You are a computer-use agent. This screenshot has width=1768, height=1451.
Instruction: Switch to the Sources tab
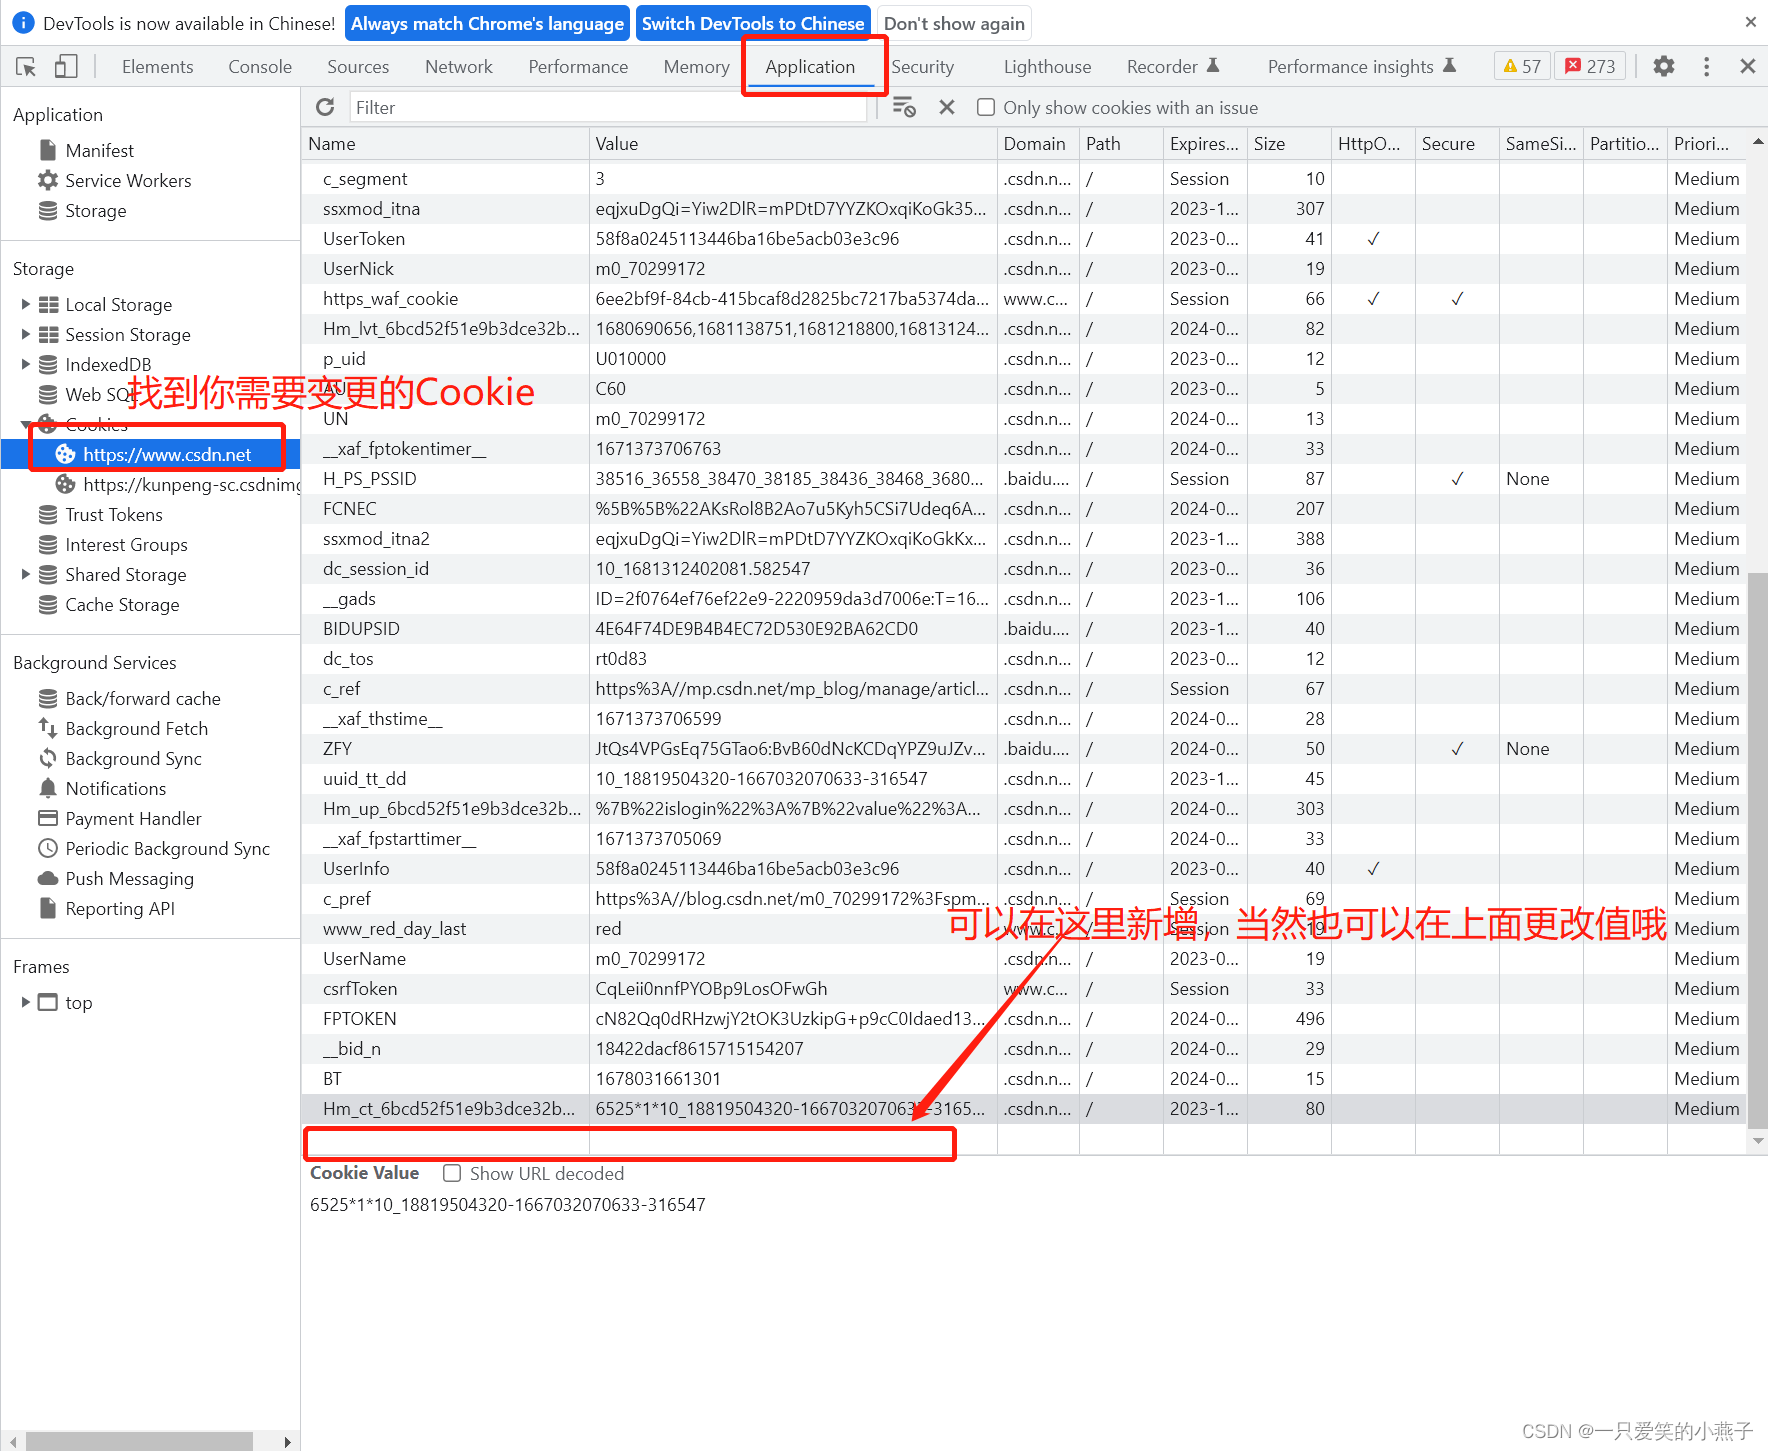tap(358, 67)
